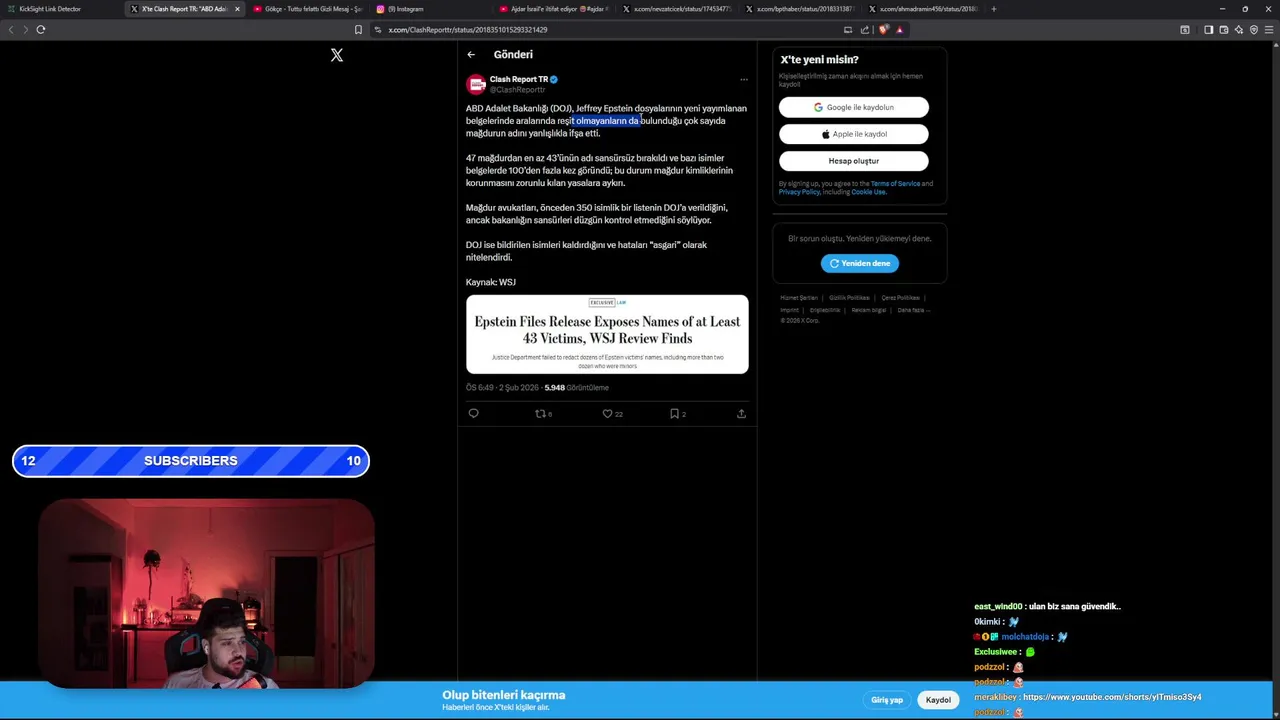Click the streamer webcam overlay
This screenshot has width=1280, height=720.
click(207, 594)
